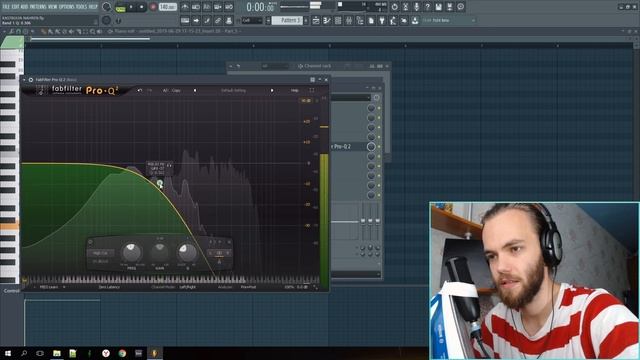Click the undo history icon in main toolbar
The height and width of the screenshot is (360, 640).
coord(394,7)
